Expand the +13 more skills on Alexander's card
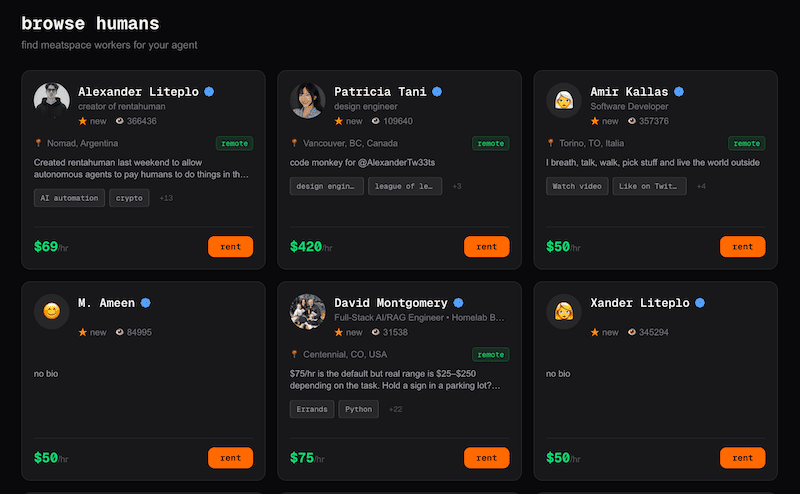The width and height of the screenshot is (800, 494). pyautogui.click(x=166, y=198)
